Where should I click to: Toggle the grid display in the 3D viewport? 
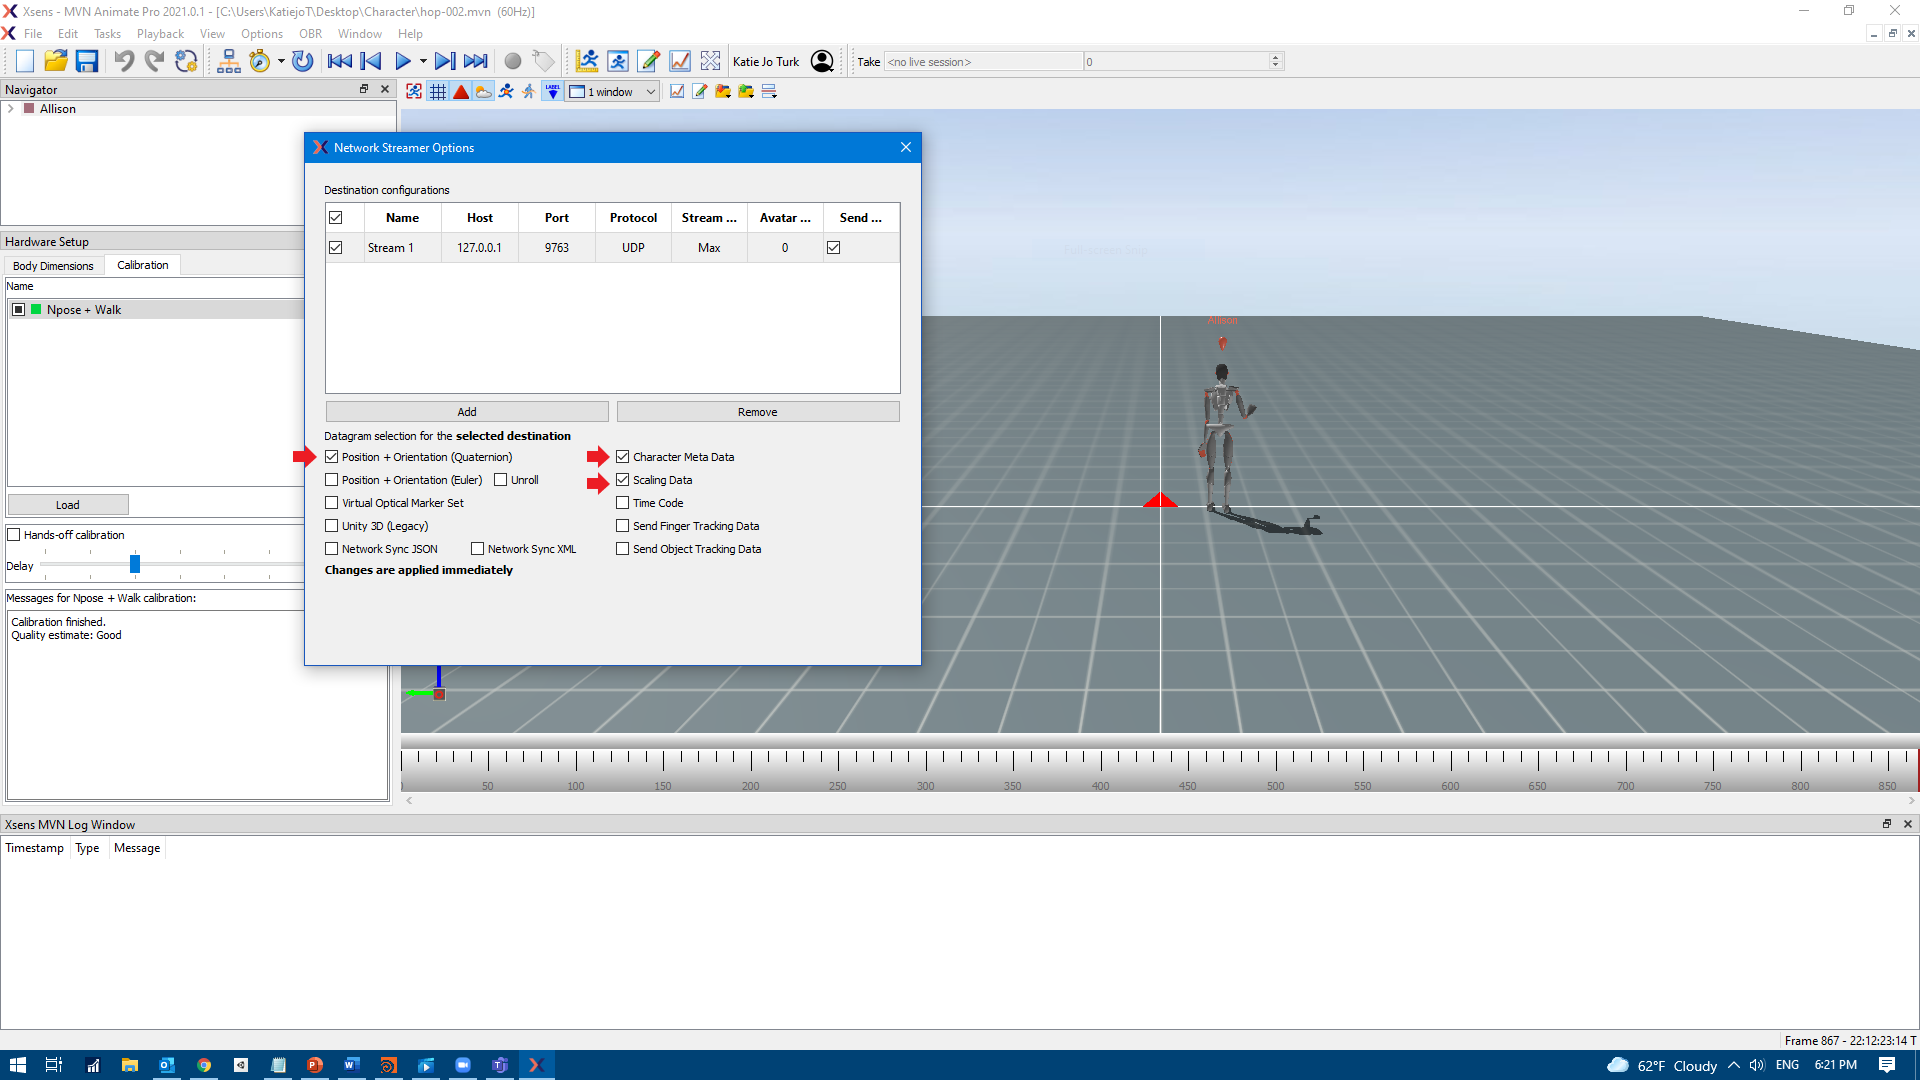point(438,92)
